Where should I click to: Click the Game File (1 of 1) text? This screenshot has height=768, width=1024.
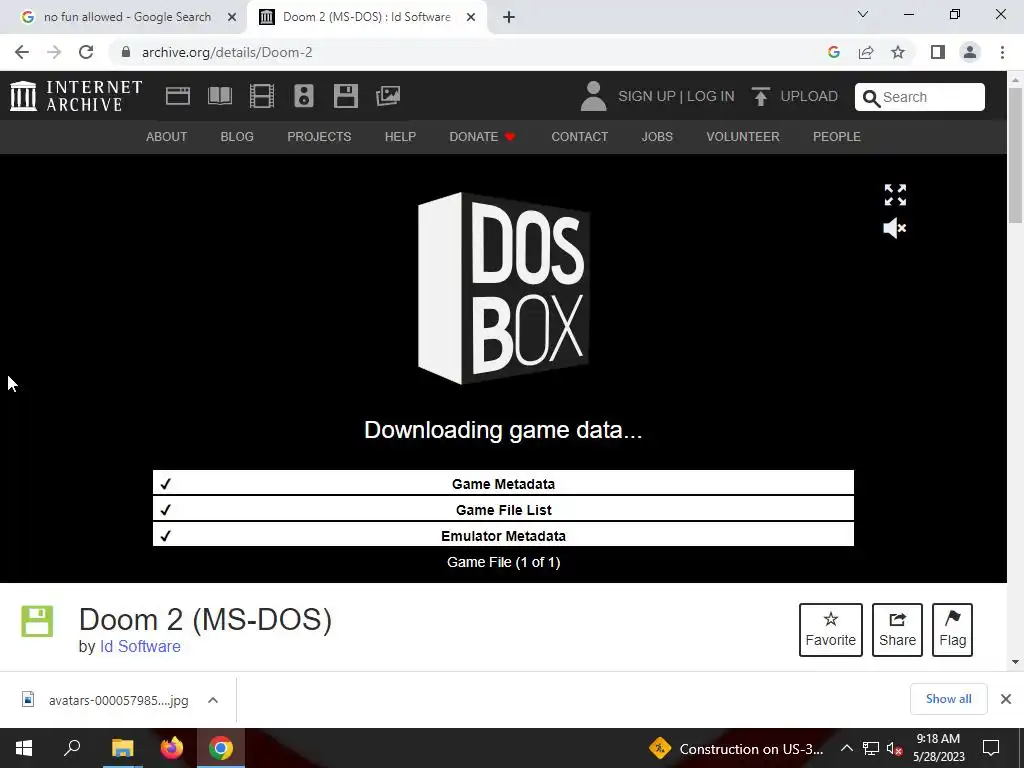pyautogui.click(x=504, y=562)
